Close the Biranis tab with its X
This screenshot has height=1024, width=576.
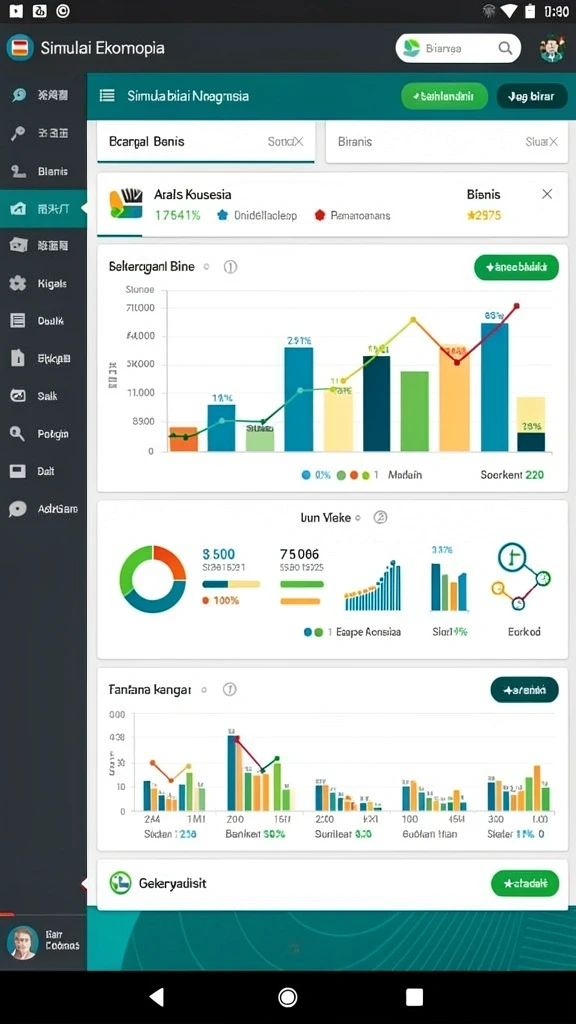(552, 141)
